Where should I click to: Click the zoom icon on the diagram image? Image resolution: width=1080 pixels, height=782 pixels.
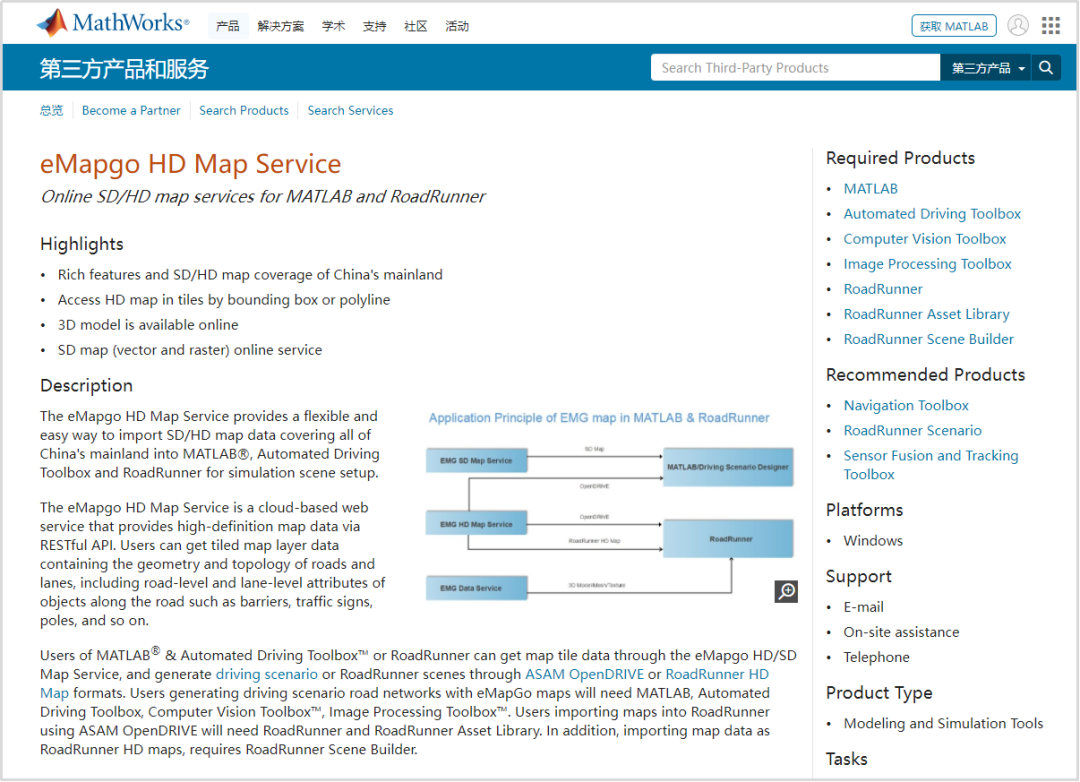click(x=786, y=591)
